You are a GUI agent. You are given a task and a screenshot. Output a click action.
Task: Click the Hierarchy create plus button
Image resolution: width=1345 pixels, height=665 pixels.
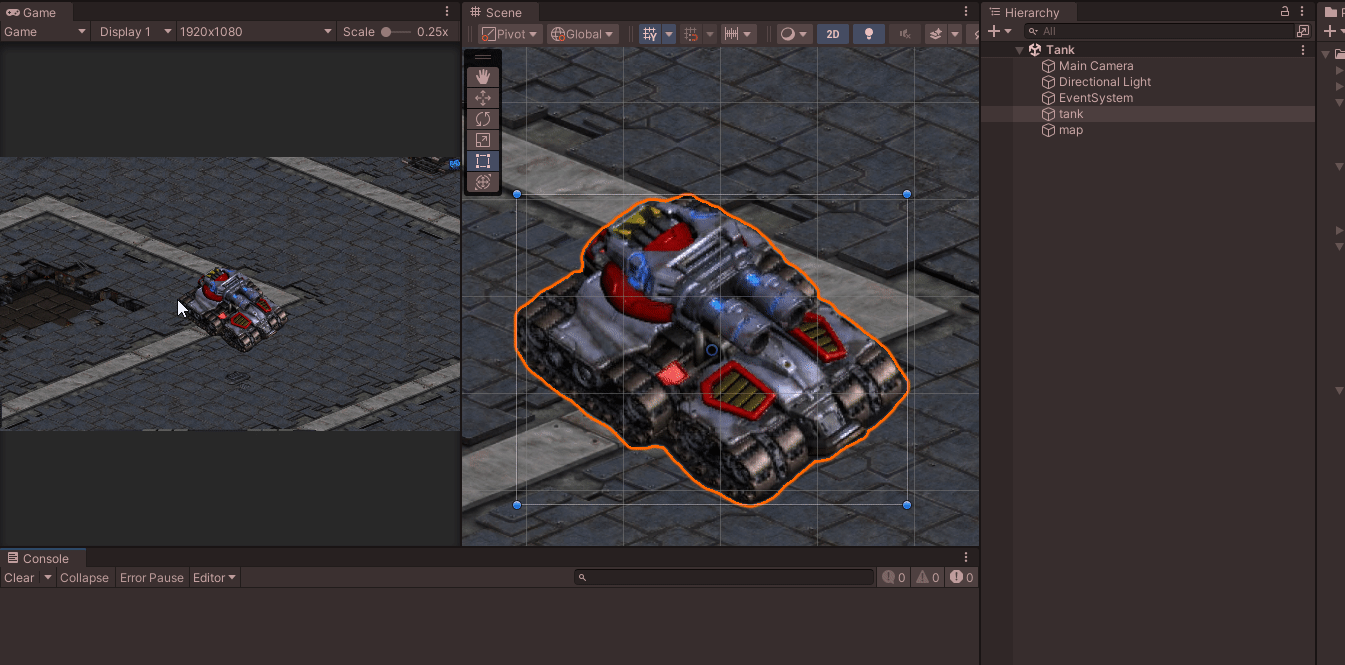pyautogui.click(x=993, y=32)
